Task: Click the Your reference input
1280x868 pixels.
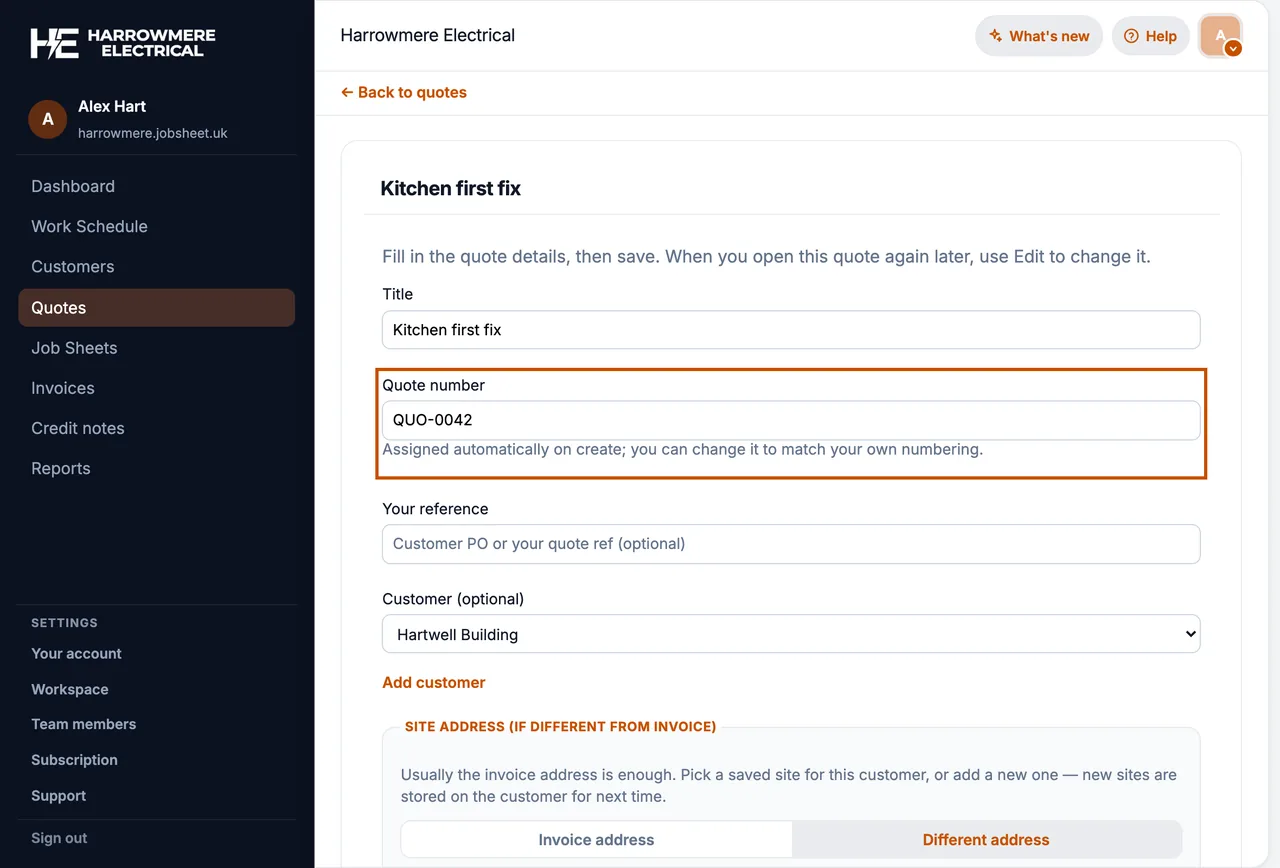Action: (791, 544)
